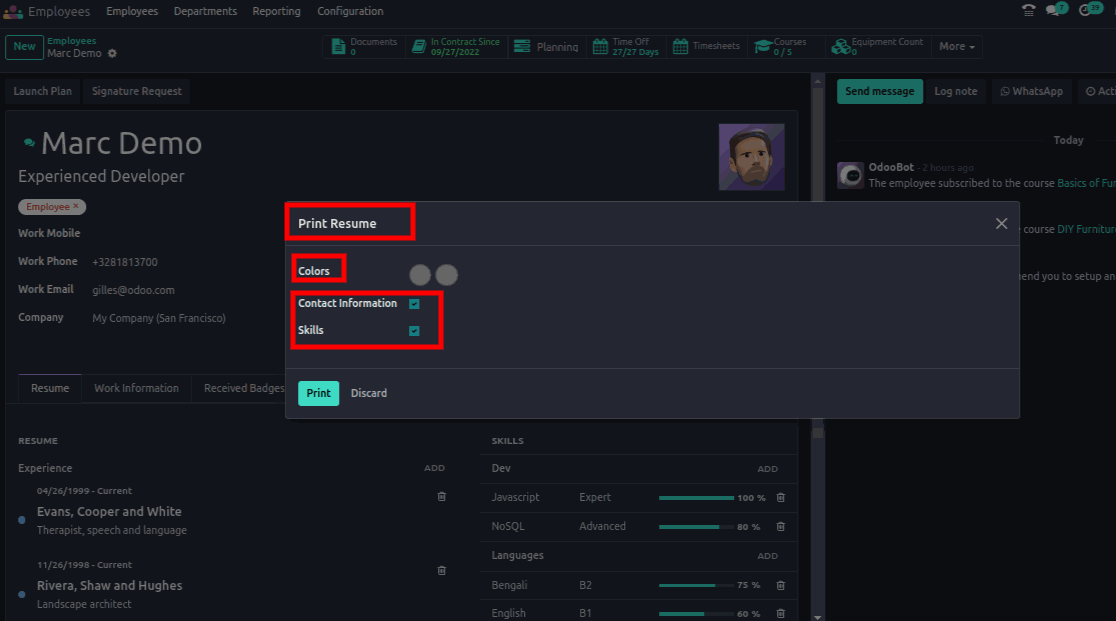1116x621 pixels.
Task: Expand the More dropdown button
Action: click(x=957, y=47)
